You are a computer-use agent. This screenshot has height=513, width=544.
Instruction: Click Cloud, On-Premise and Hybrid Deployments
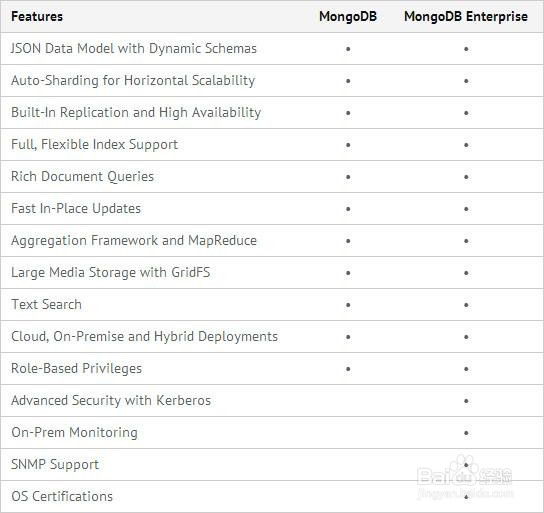click(x=144, y=336)
